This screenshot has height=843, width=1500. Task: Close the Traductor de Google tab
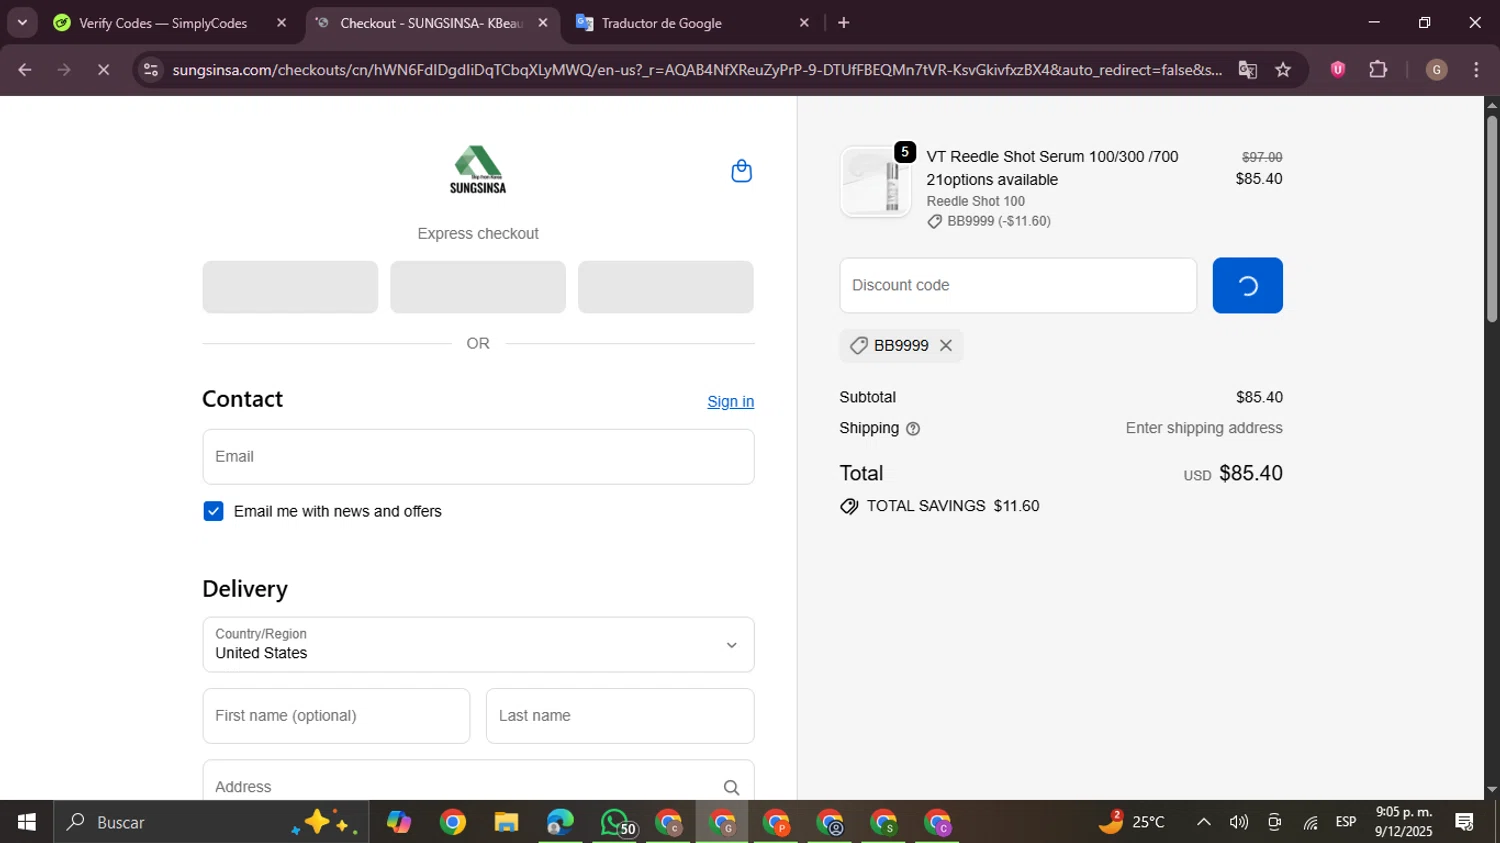804,23
